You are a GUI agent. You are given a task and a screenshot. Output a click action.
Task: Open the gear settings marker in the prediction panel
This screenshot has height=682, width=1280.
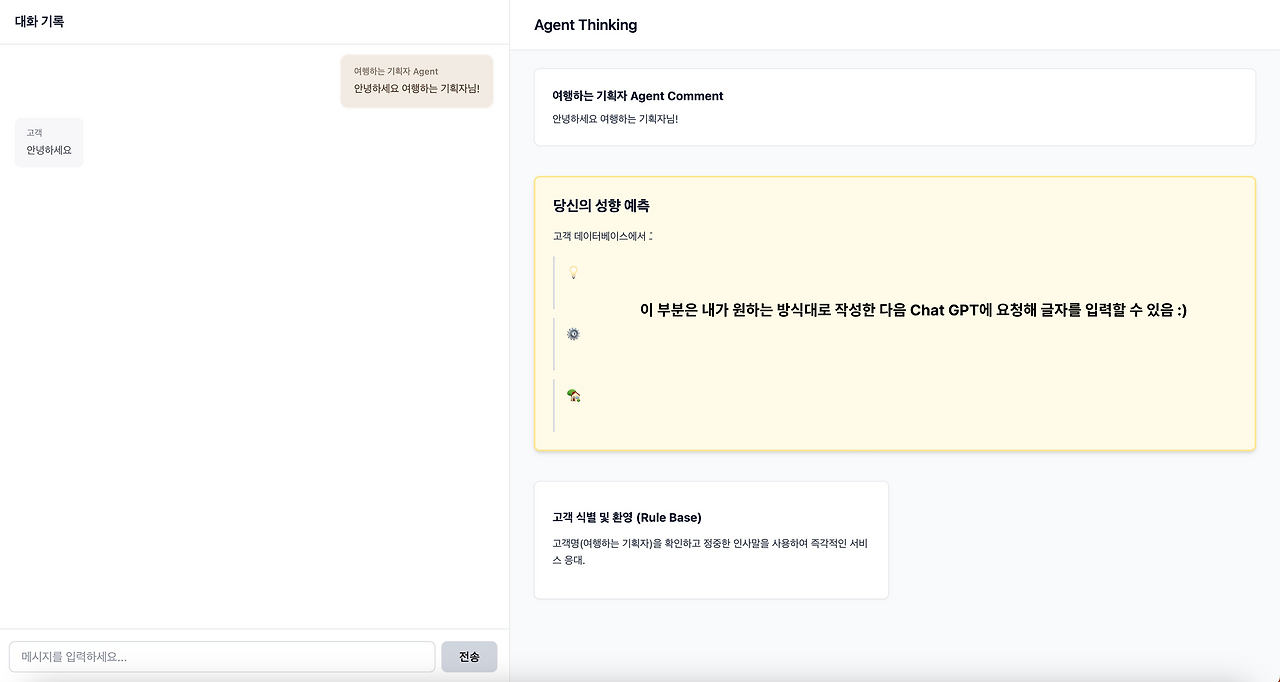click(x=572, y=333)
